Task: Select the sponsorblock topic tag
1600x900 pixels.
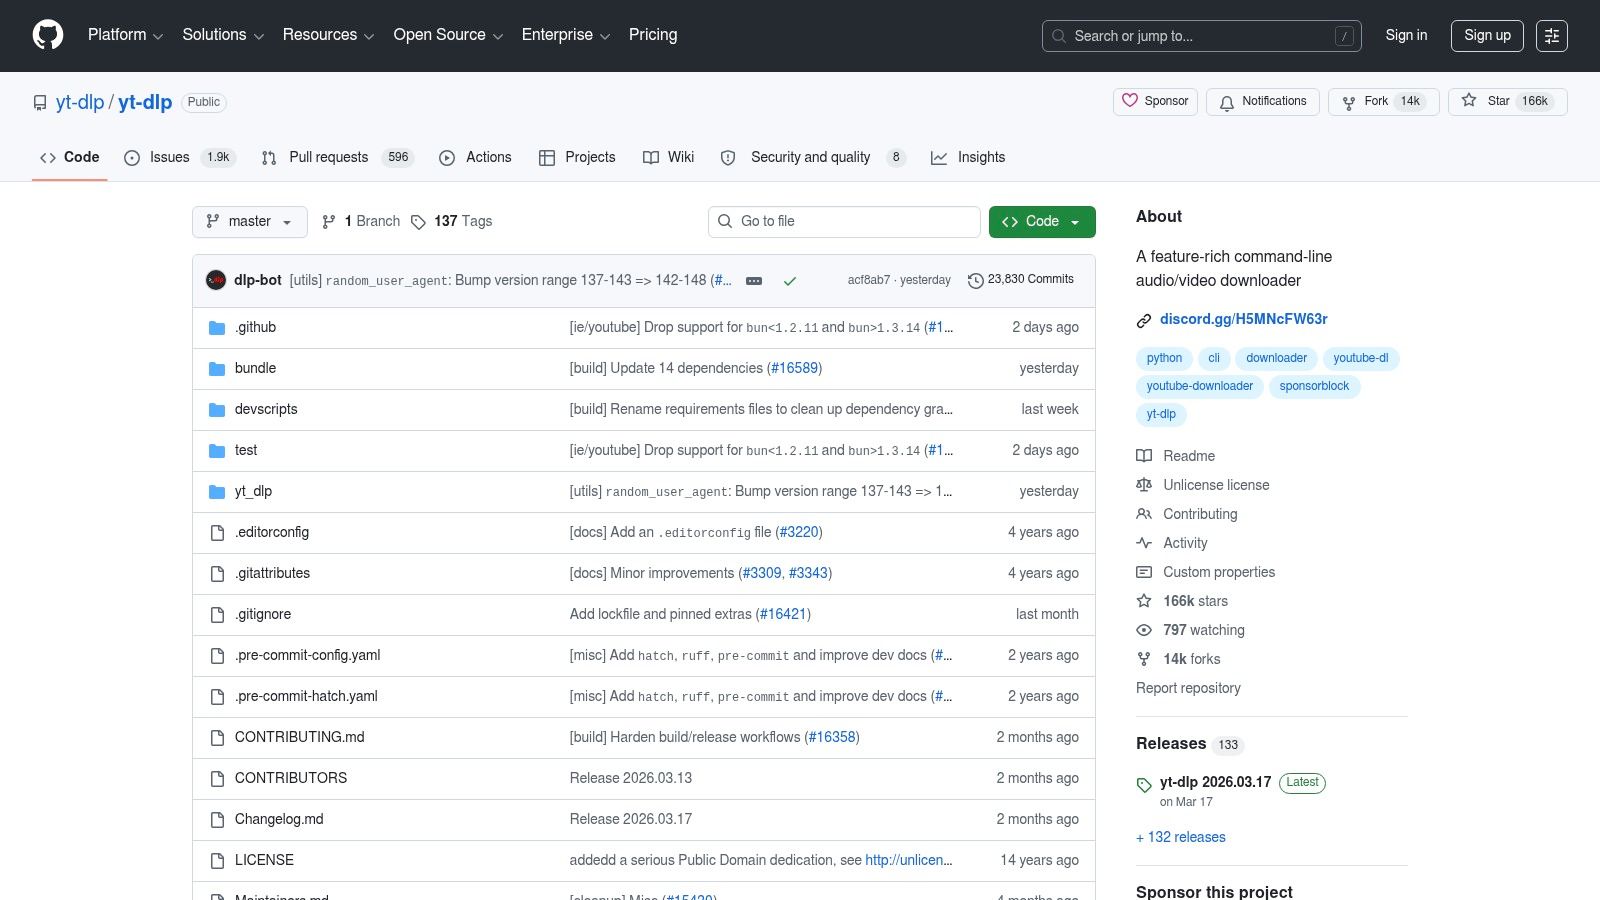Action: [x=1314, y=386]
